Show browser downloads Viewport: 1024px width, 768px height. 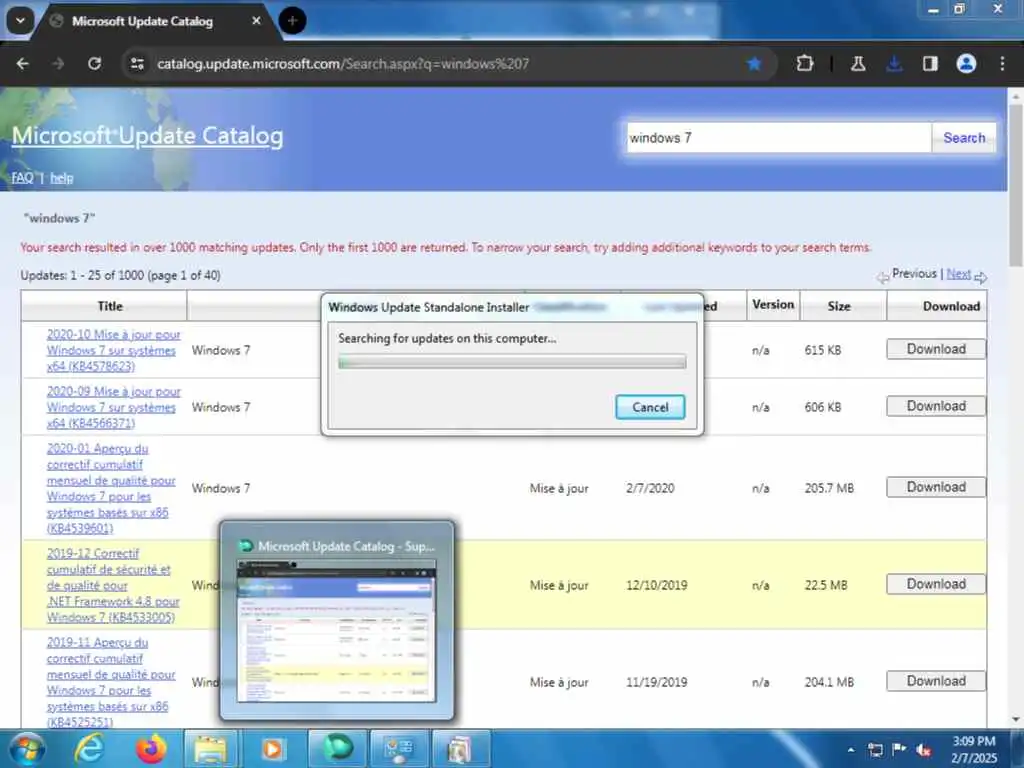coord(894,63)
